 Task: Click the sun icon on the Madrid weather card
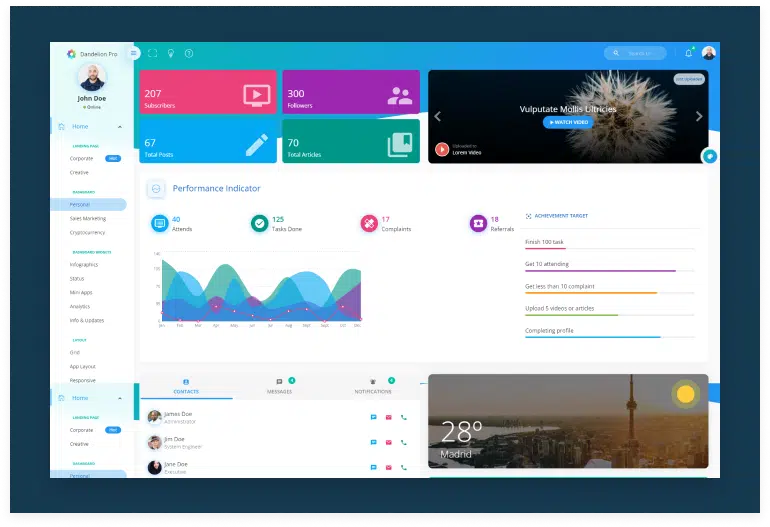point(686,394)
